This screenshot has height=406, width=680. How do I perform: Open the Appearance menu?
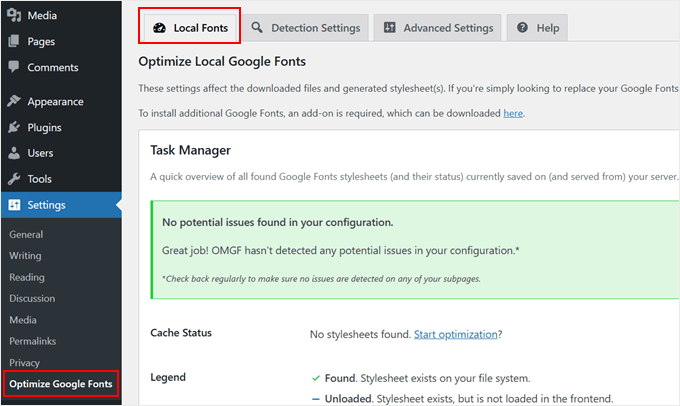click(x=61, y=102)
